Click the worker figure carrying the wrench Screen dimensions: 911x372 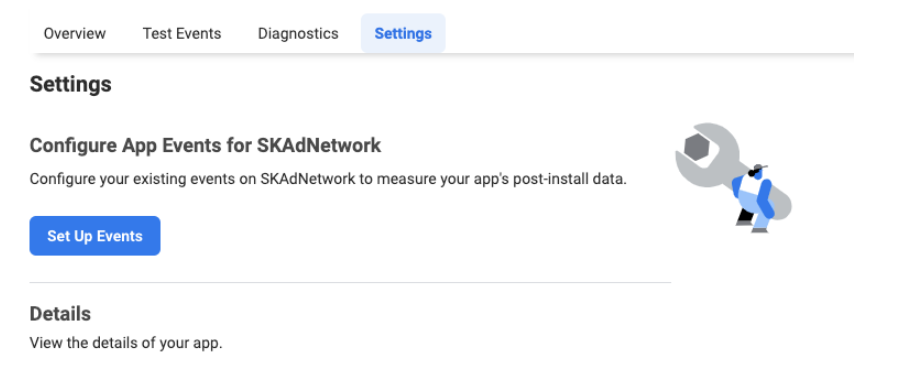pos(754,199)
